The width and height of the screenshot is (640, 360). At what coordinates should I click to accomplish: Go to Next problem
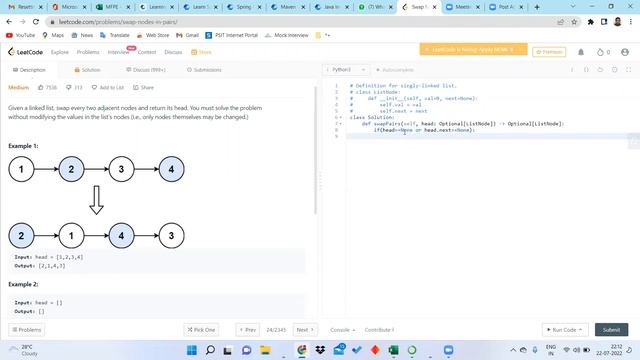tap(305, 330)
